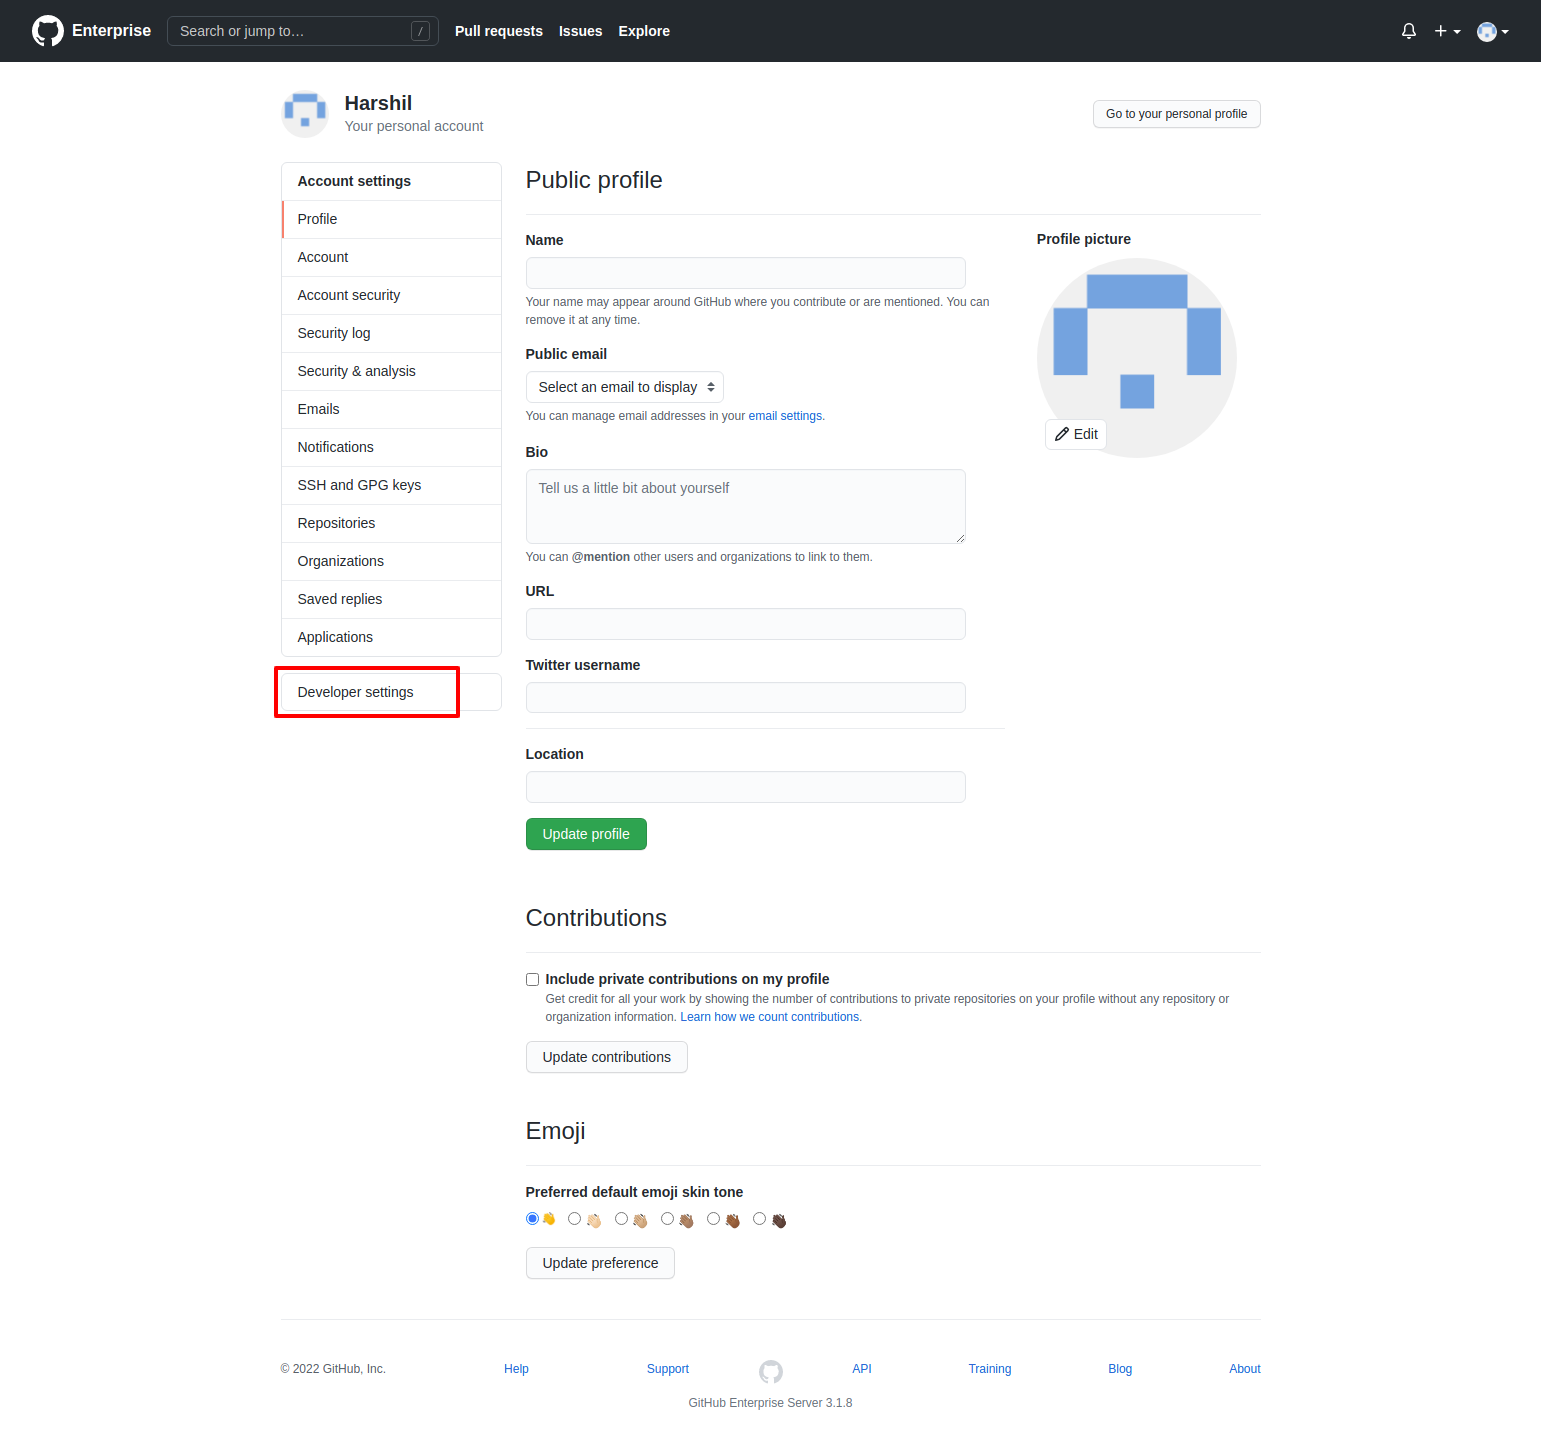Click into the URL input field
This screenshot has height=1455, width=1541.
click(x=745, y=624)
